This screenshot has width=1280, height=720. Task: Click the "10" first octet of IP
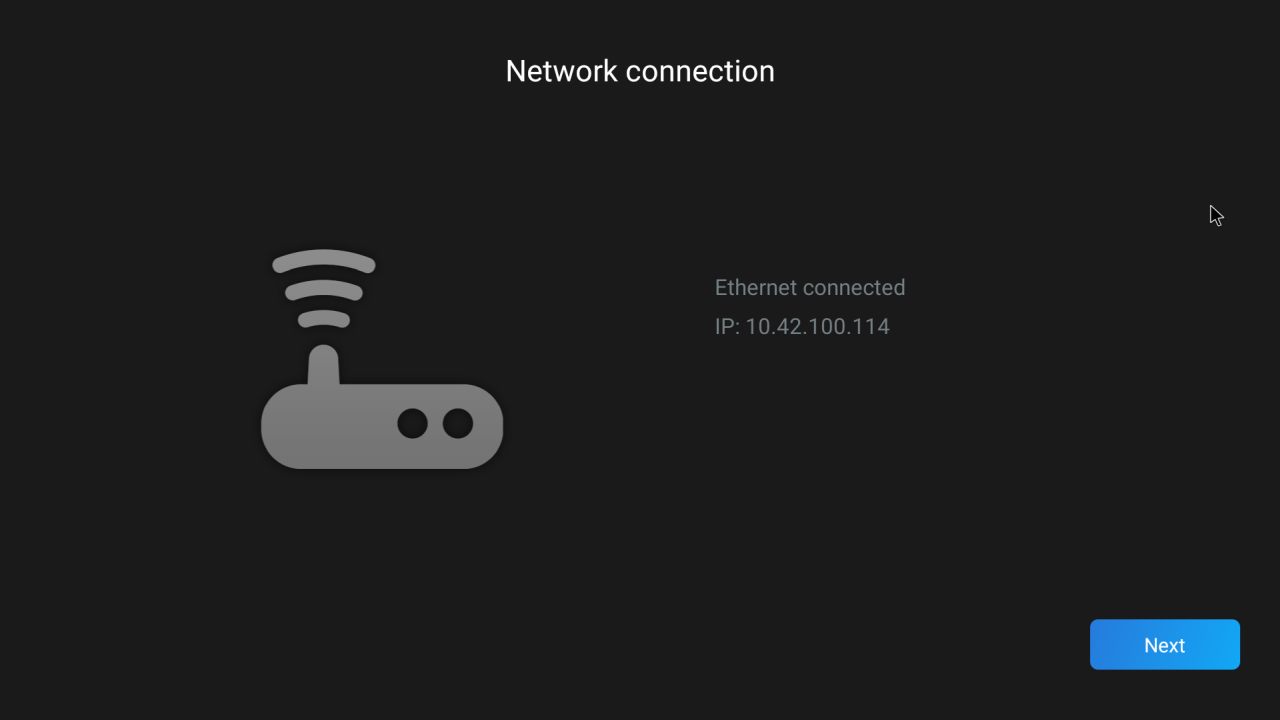pyautogui.click(x=757, y=326)
